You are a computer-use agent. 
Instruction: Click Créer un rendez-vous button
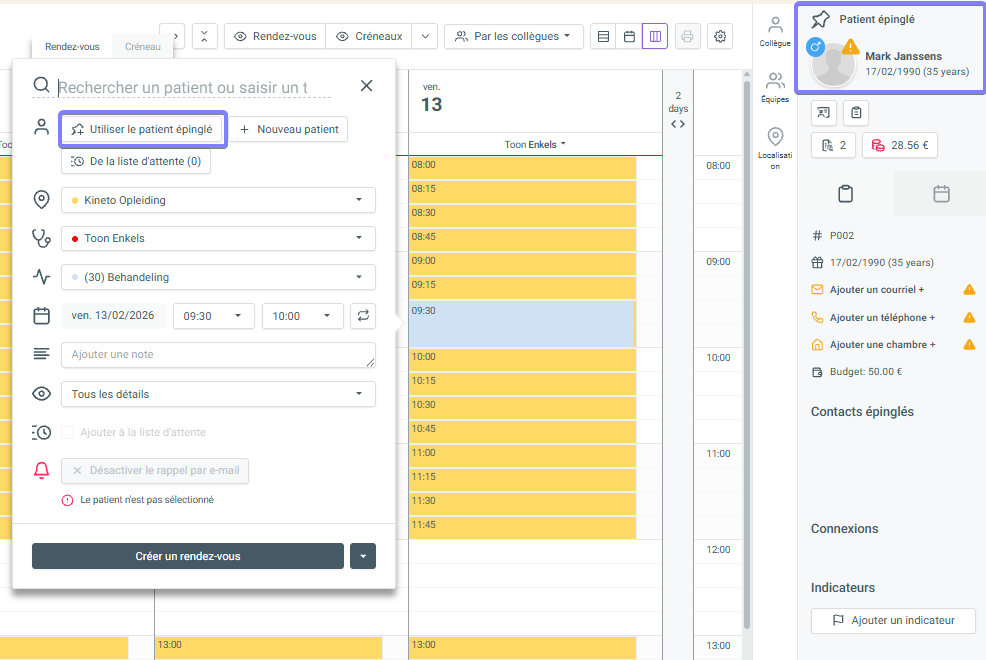[x=188, y=556]
